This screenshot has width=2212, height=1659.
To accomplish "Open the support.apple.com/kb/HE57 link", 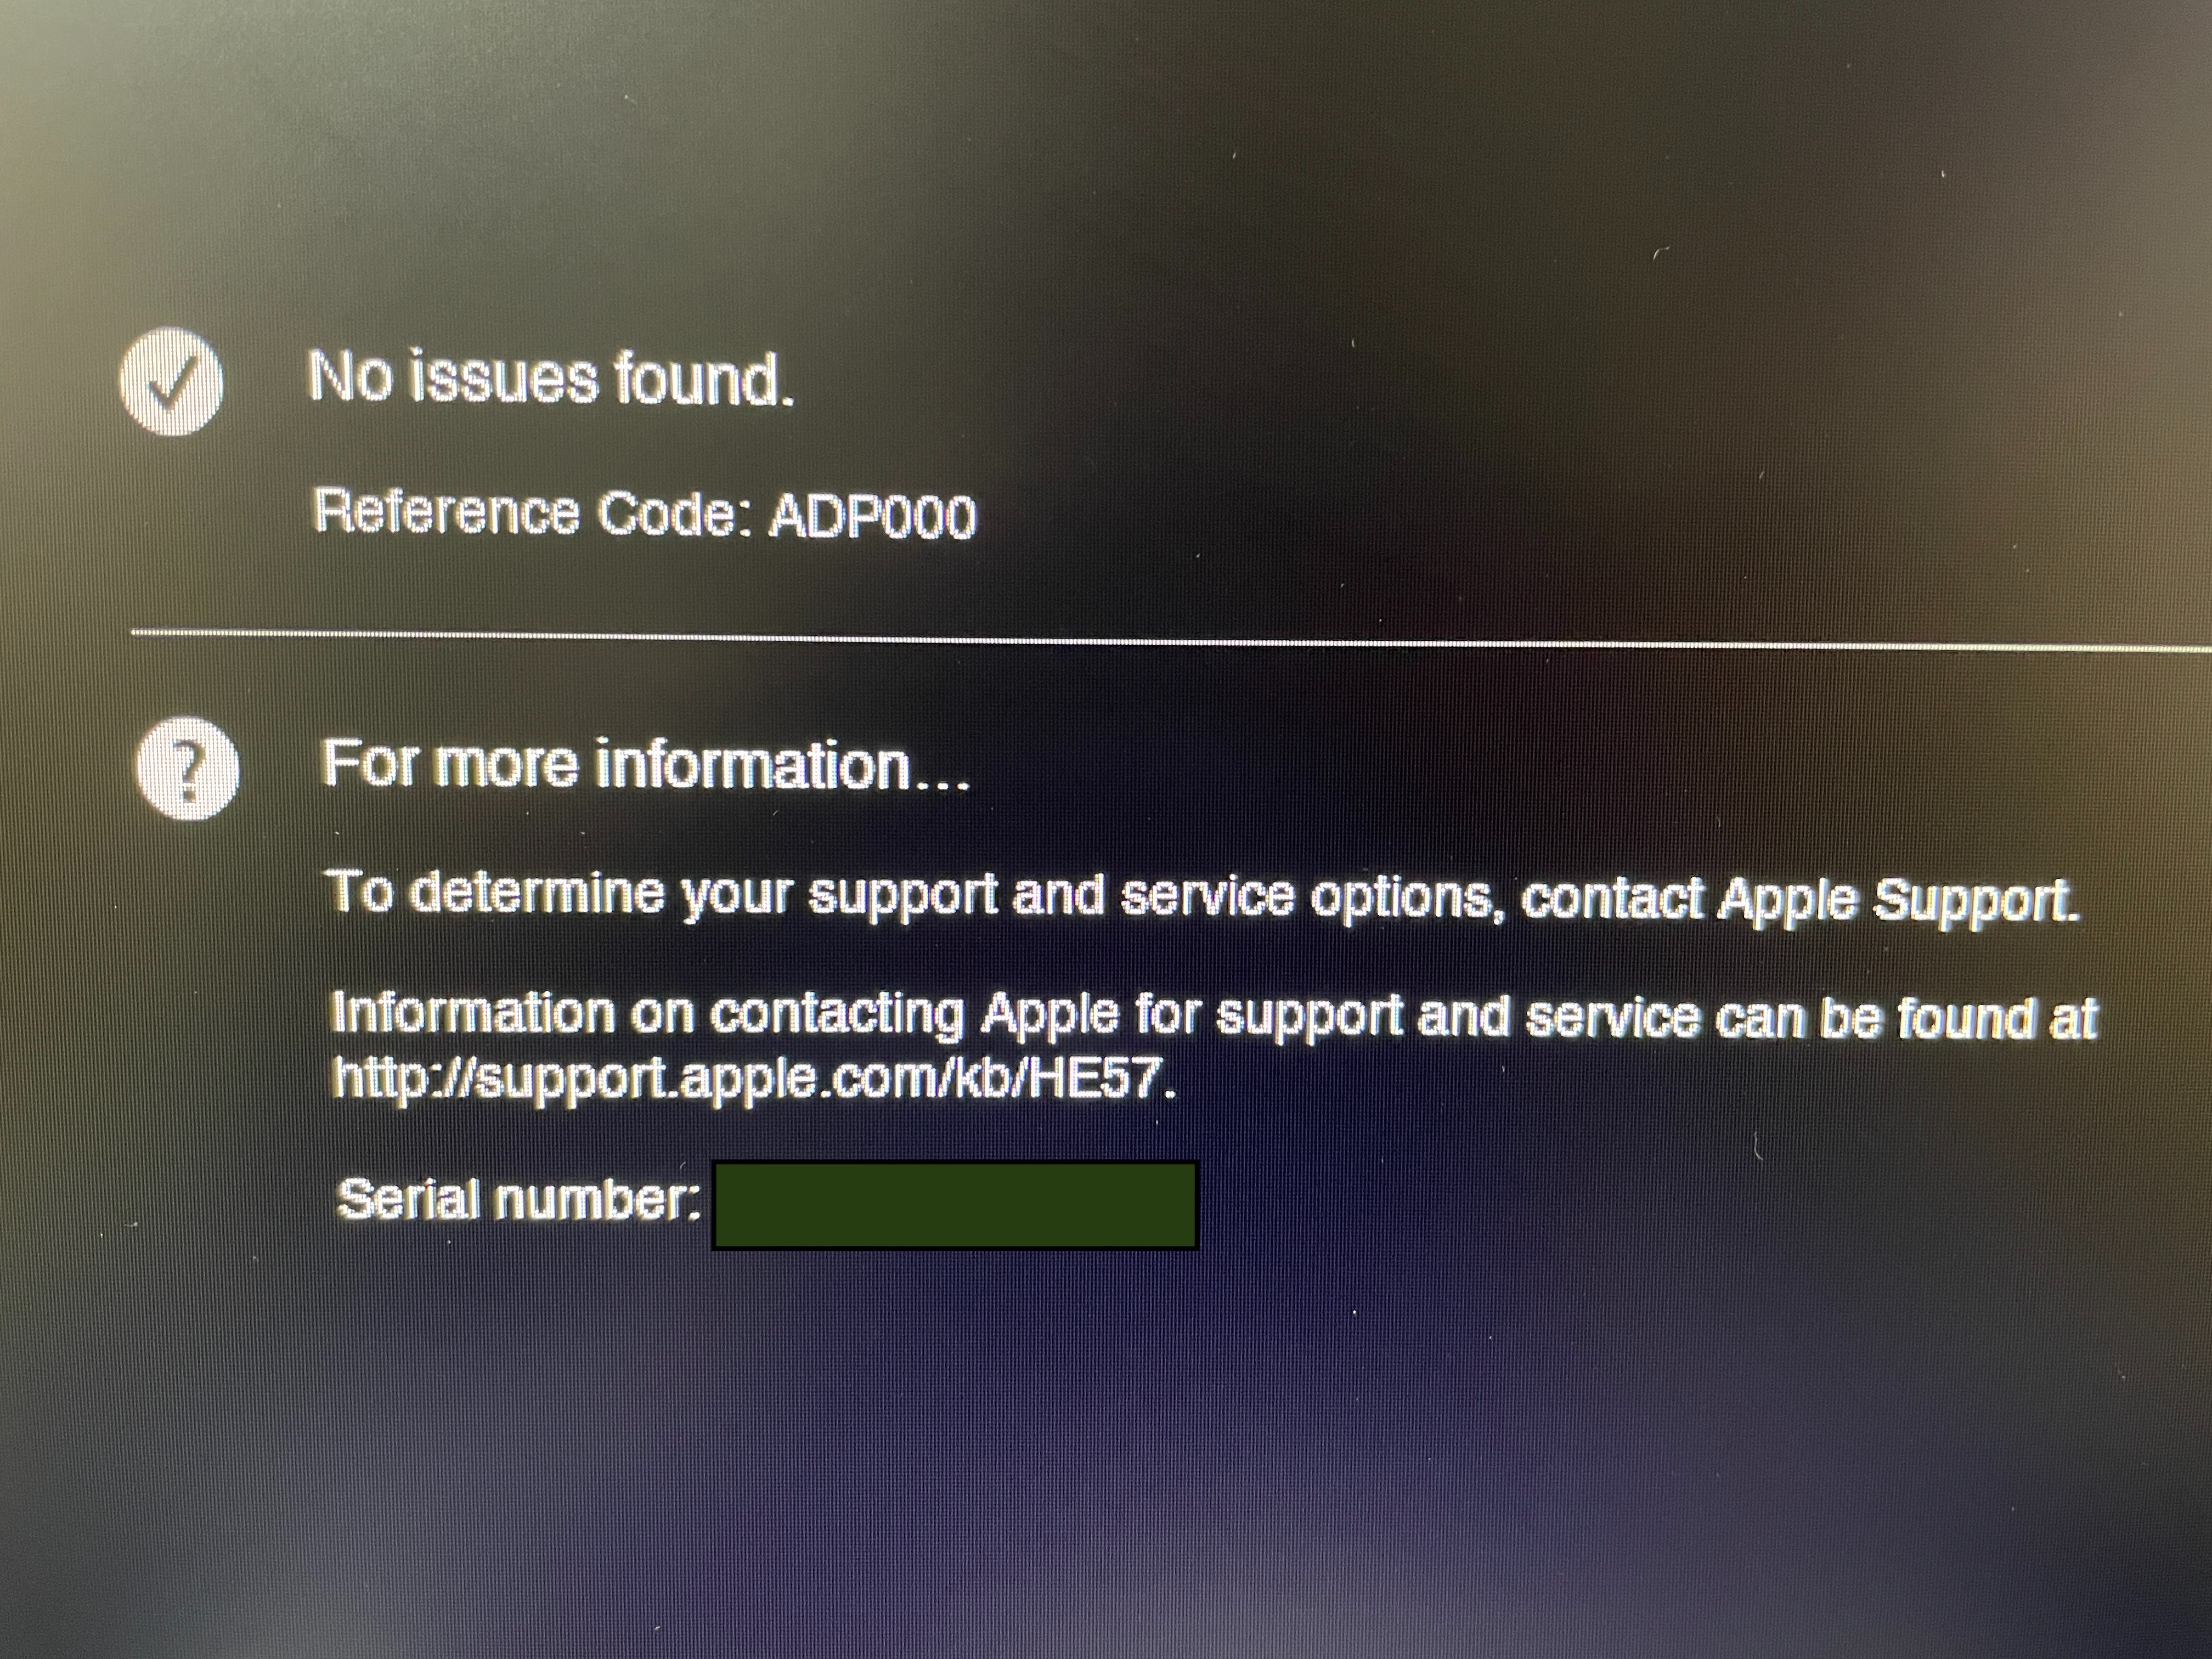I will [754, 1078].
